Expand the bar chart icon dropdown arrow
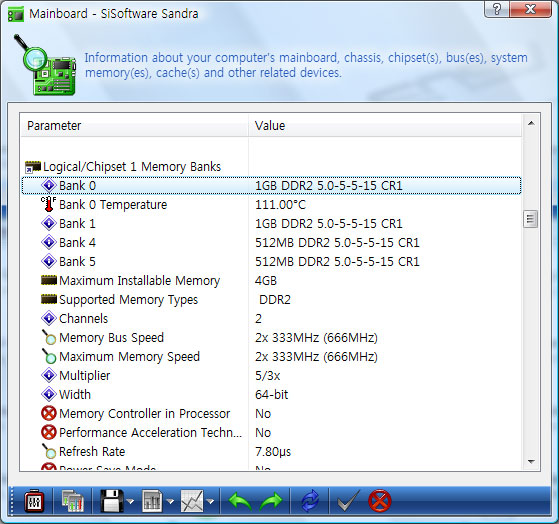Screen dimensions: 559x524 [x=170, y=502]
